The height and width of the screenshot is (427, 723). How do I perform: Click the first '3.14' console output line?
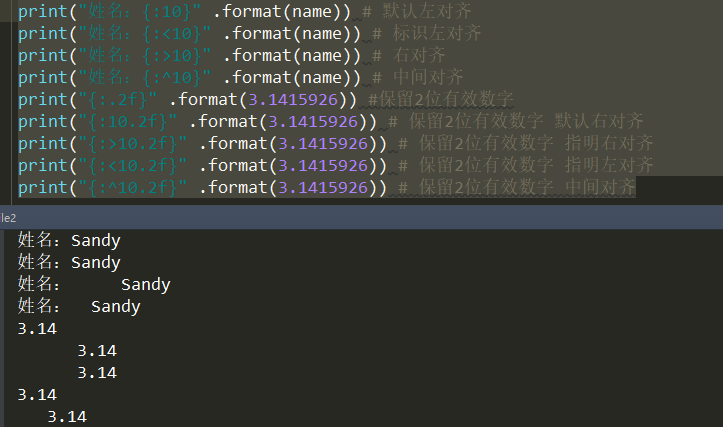pyautogui.click(x=37, y=328)
